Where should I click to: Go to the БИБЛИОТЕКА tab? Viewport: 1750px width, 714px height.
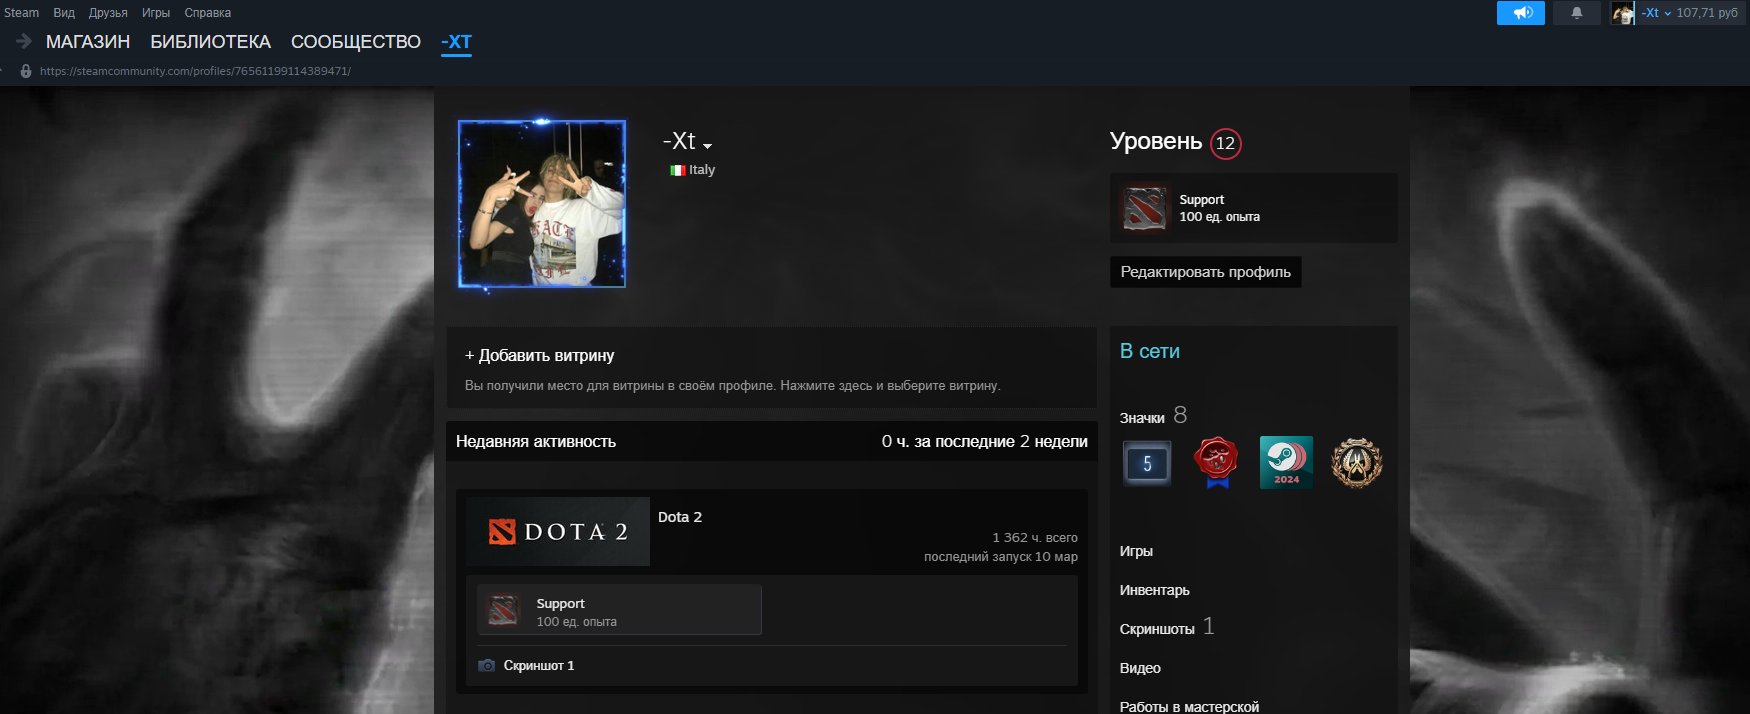point(210,42)
